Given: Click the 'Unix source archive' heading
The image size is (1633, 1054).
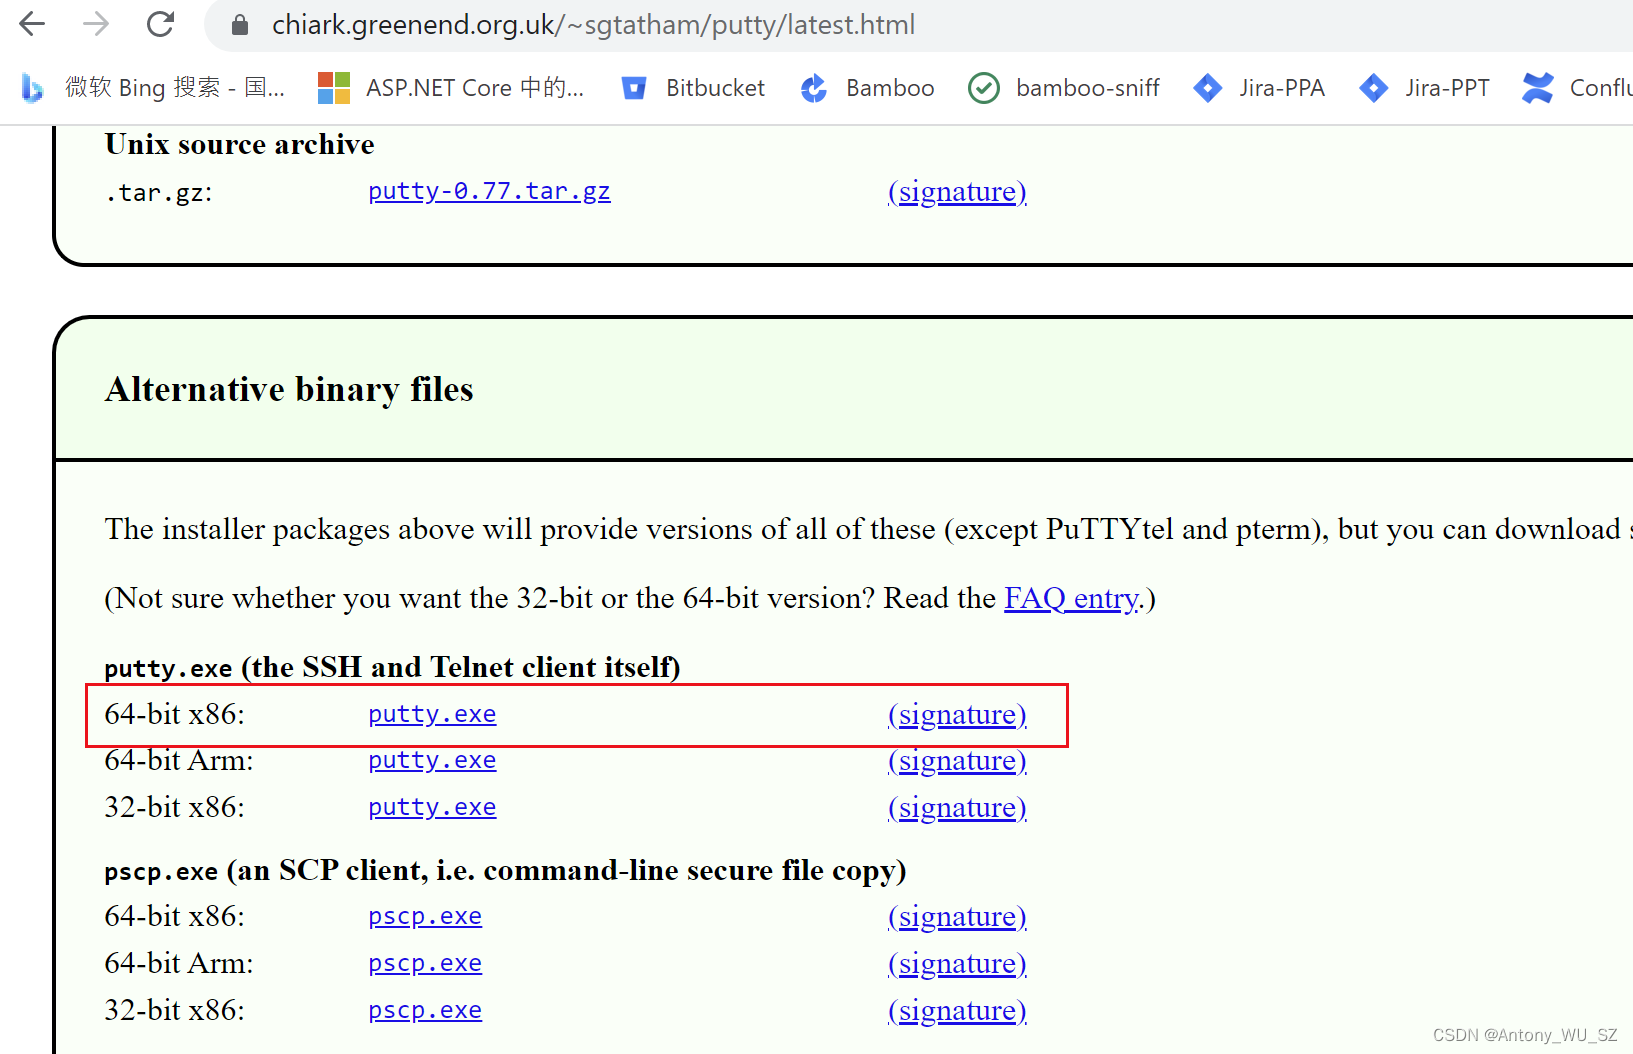Looking at the screenshot, I should [x=240, y=144].
